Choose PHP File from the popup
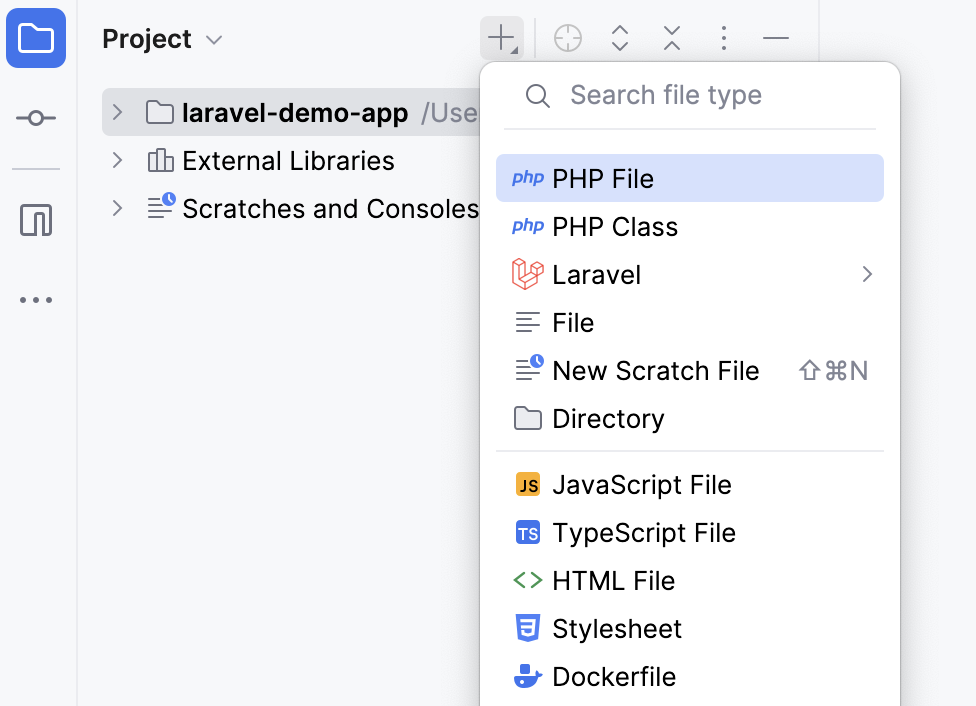 (x=603, y=179)
